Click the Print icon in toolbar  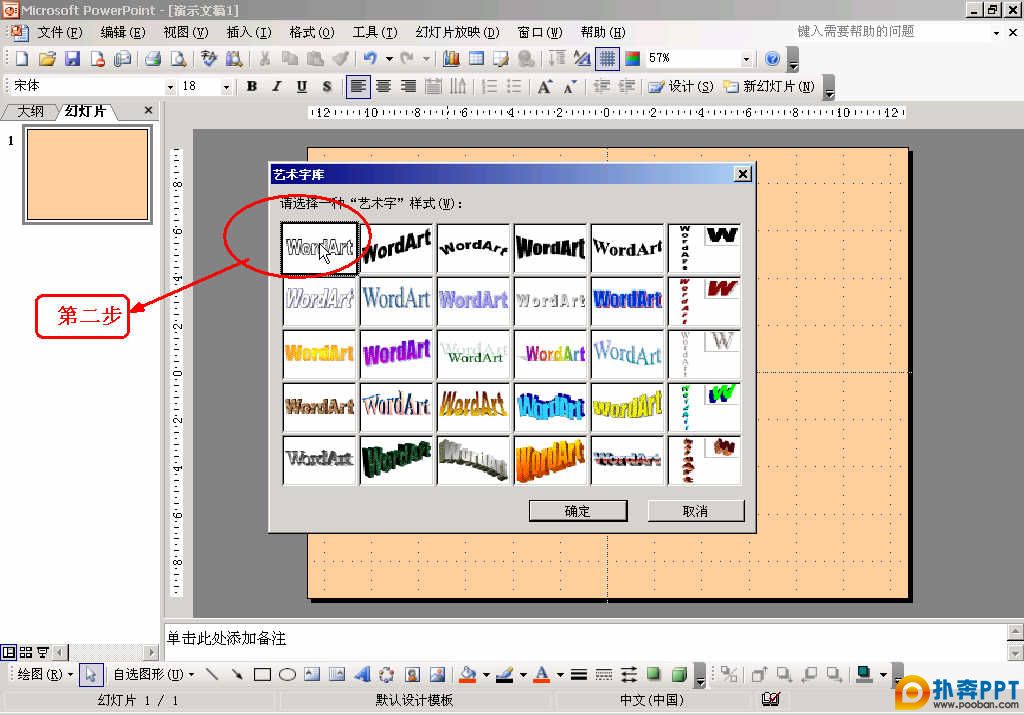(153, 59)
